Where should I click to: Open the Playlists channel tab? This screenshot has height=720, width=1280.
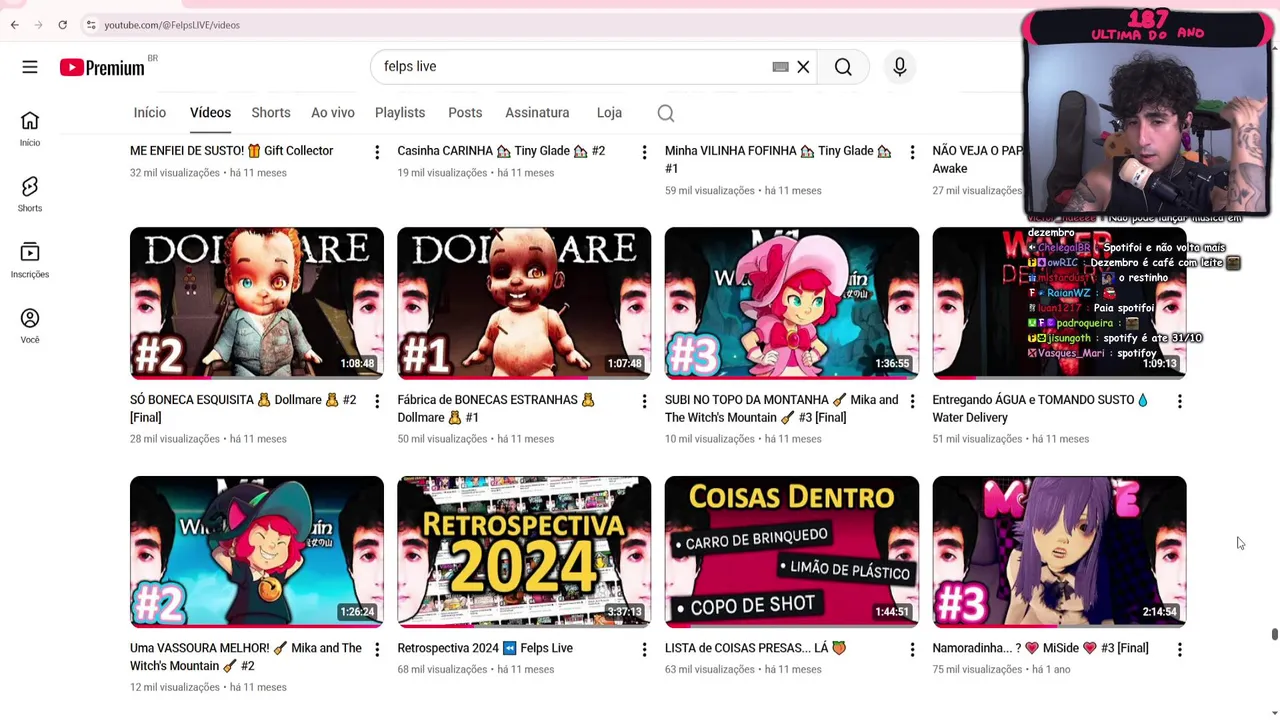400,113
